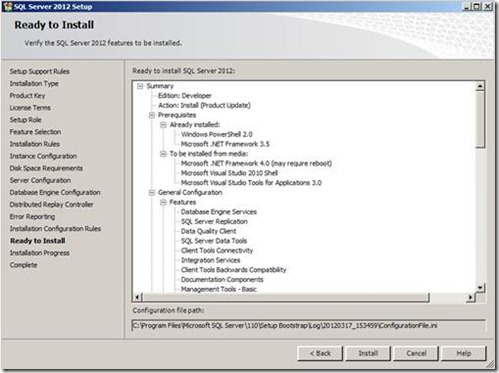Screen dimensions: 499x373
Task: Select Visual Studio Tools for Applications 3.0 row
Action: coord(251,183)
